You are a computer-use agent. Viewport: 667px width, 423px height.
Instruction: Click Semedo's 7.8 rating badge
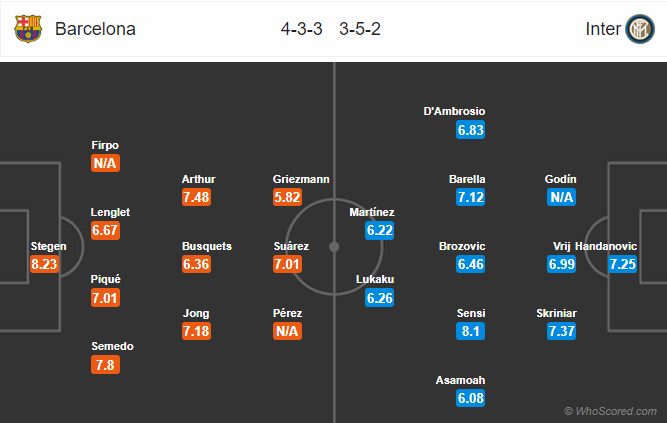click(x=105, y=365)
